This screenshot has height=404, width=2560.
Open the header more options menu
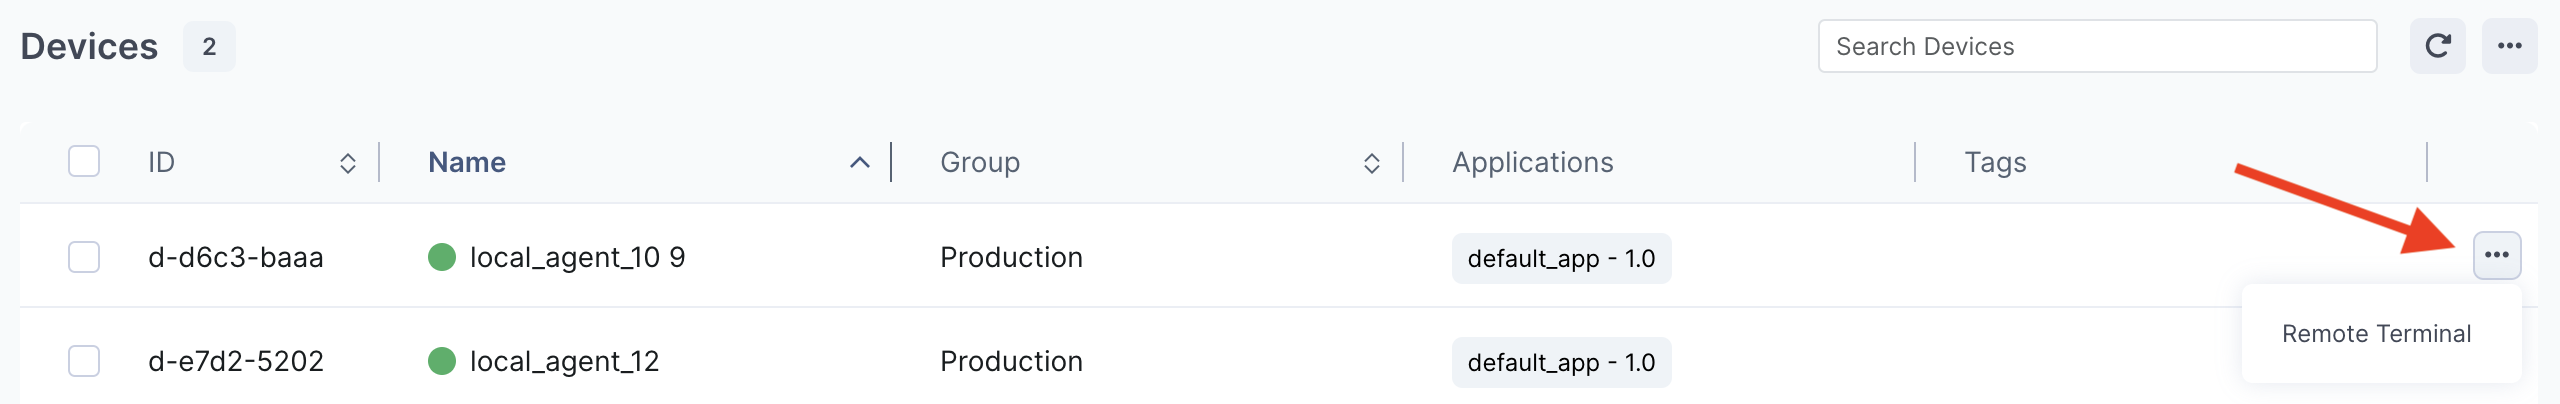click(2509, 46)
